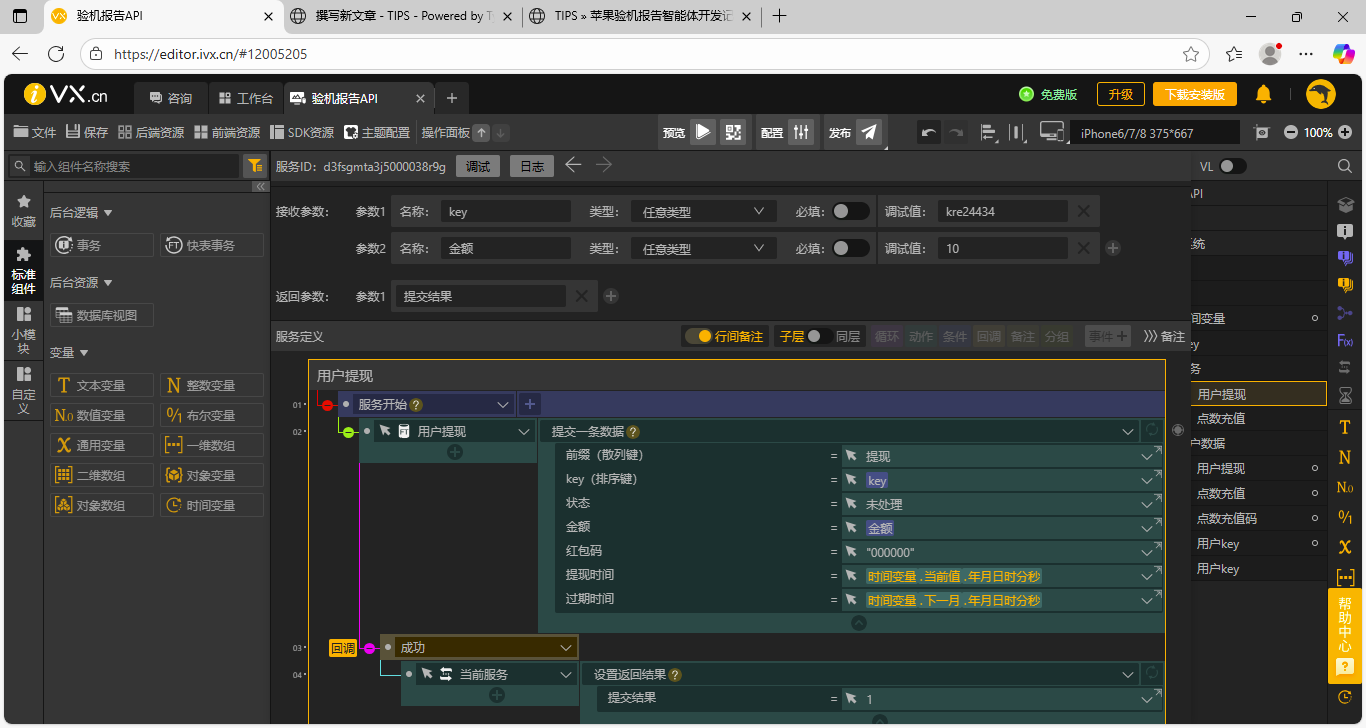The width and height of the screenshot is (1366, 728).
Task: Toggle the required switch for key parameter
Action: pyautogui.click(x=850, y=211)
